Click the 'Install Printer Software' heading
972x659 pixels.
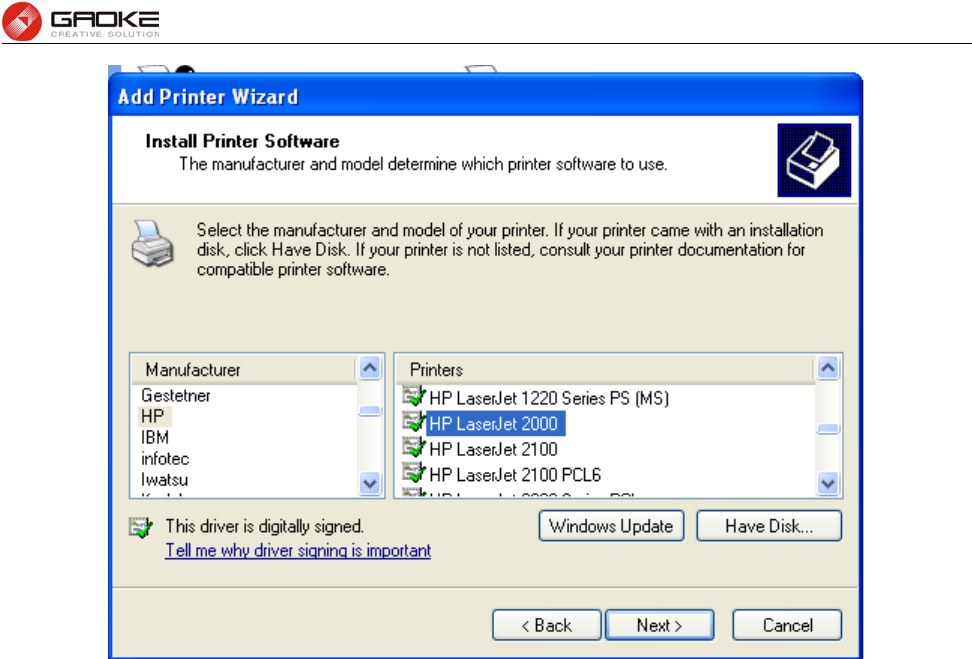(x=242, y=141)
